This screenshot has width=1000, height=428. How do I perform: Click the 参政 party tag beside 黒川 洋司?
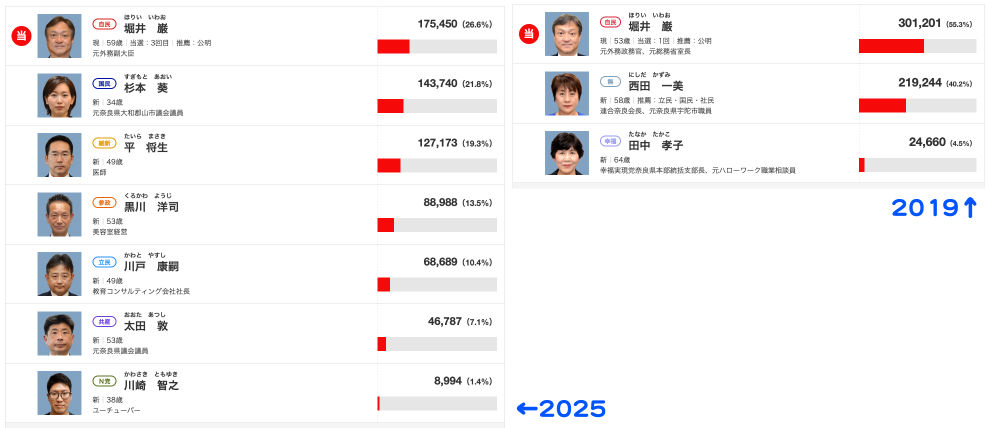click(104, 202)
